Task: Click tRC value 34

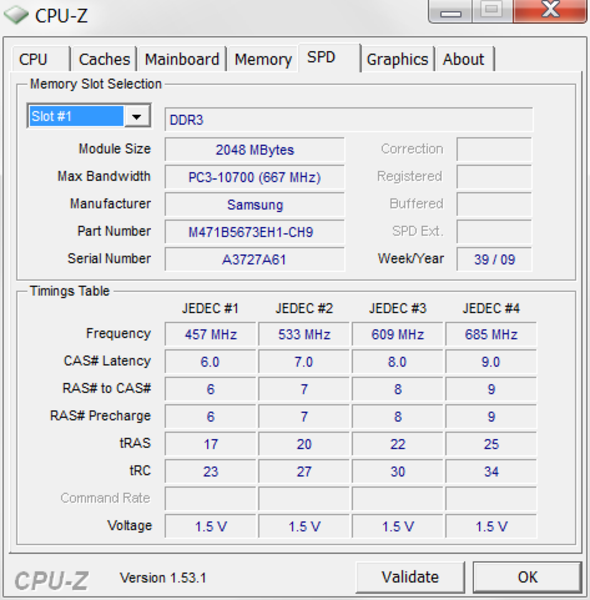Action: click(x=491, y=472)
